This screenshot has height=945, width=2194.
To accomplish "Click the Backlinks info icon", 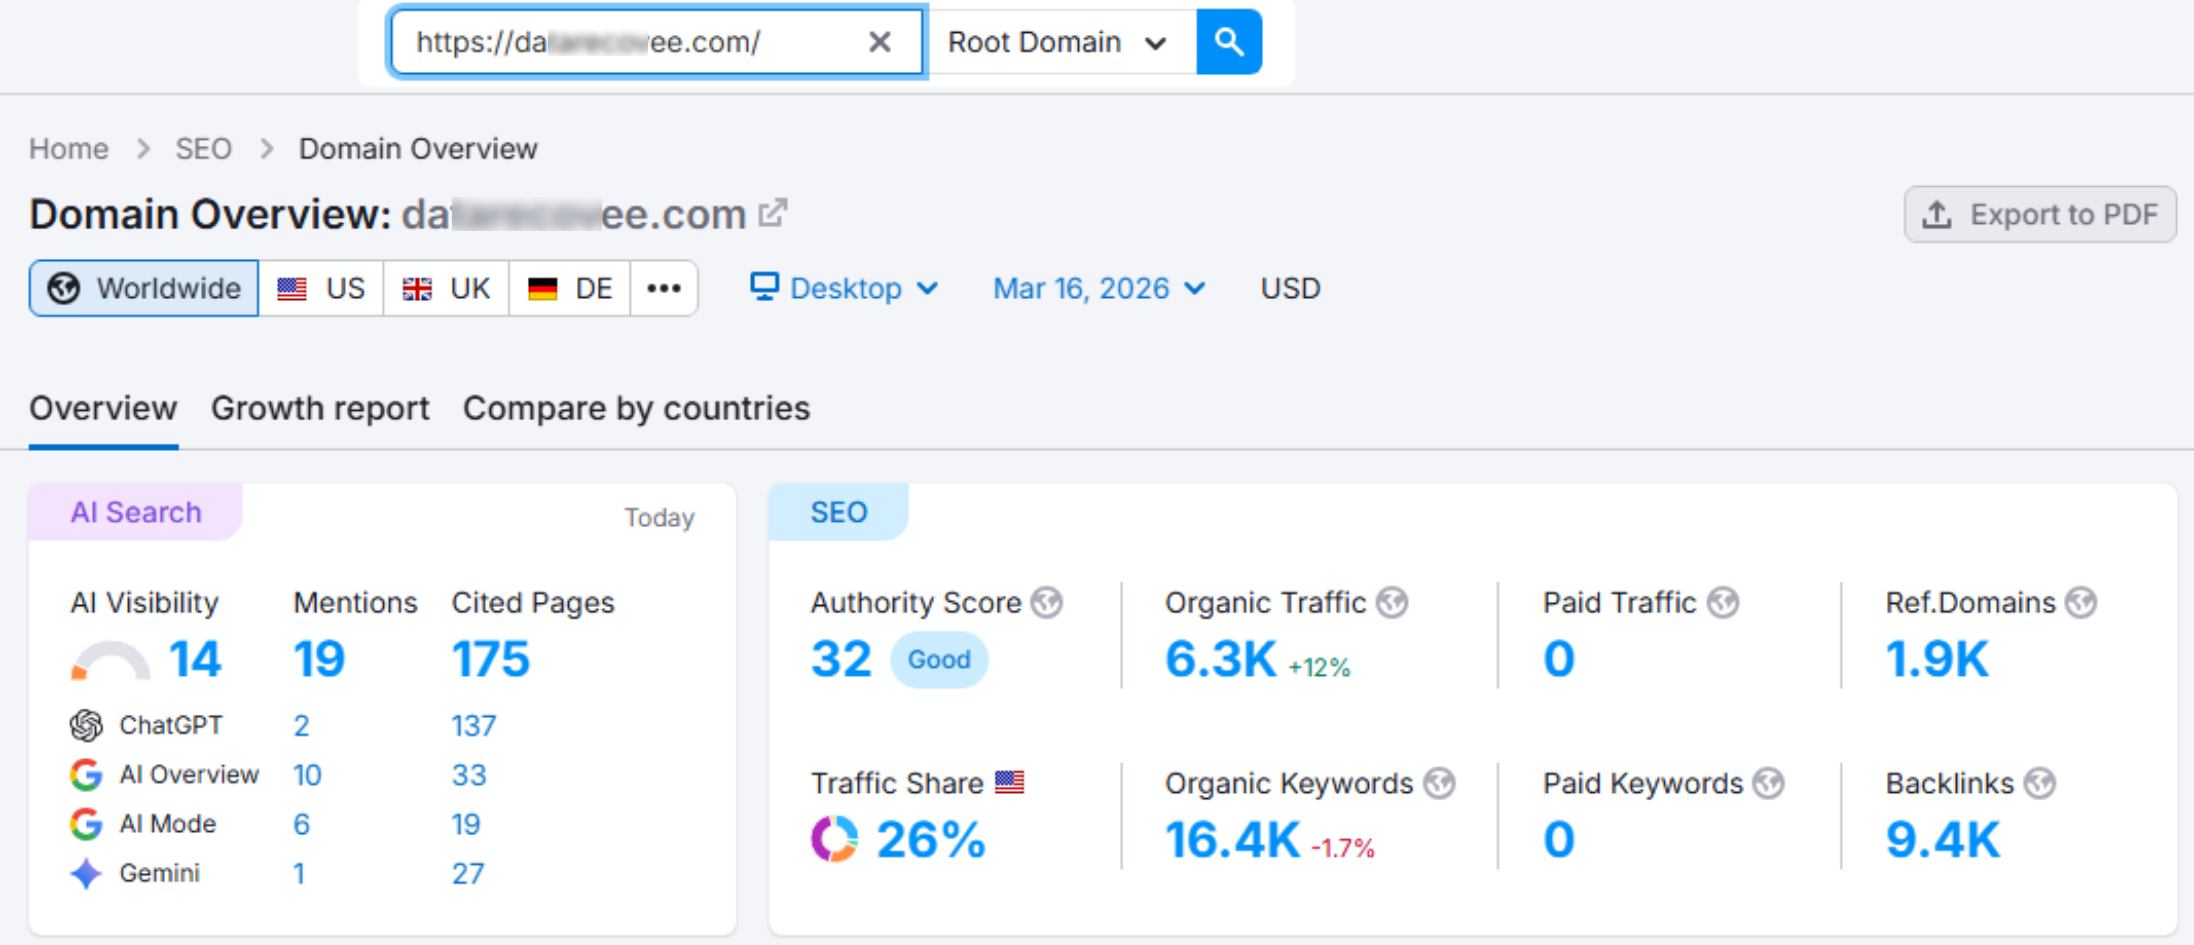I will click(x=2042, y=783).
